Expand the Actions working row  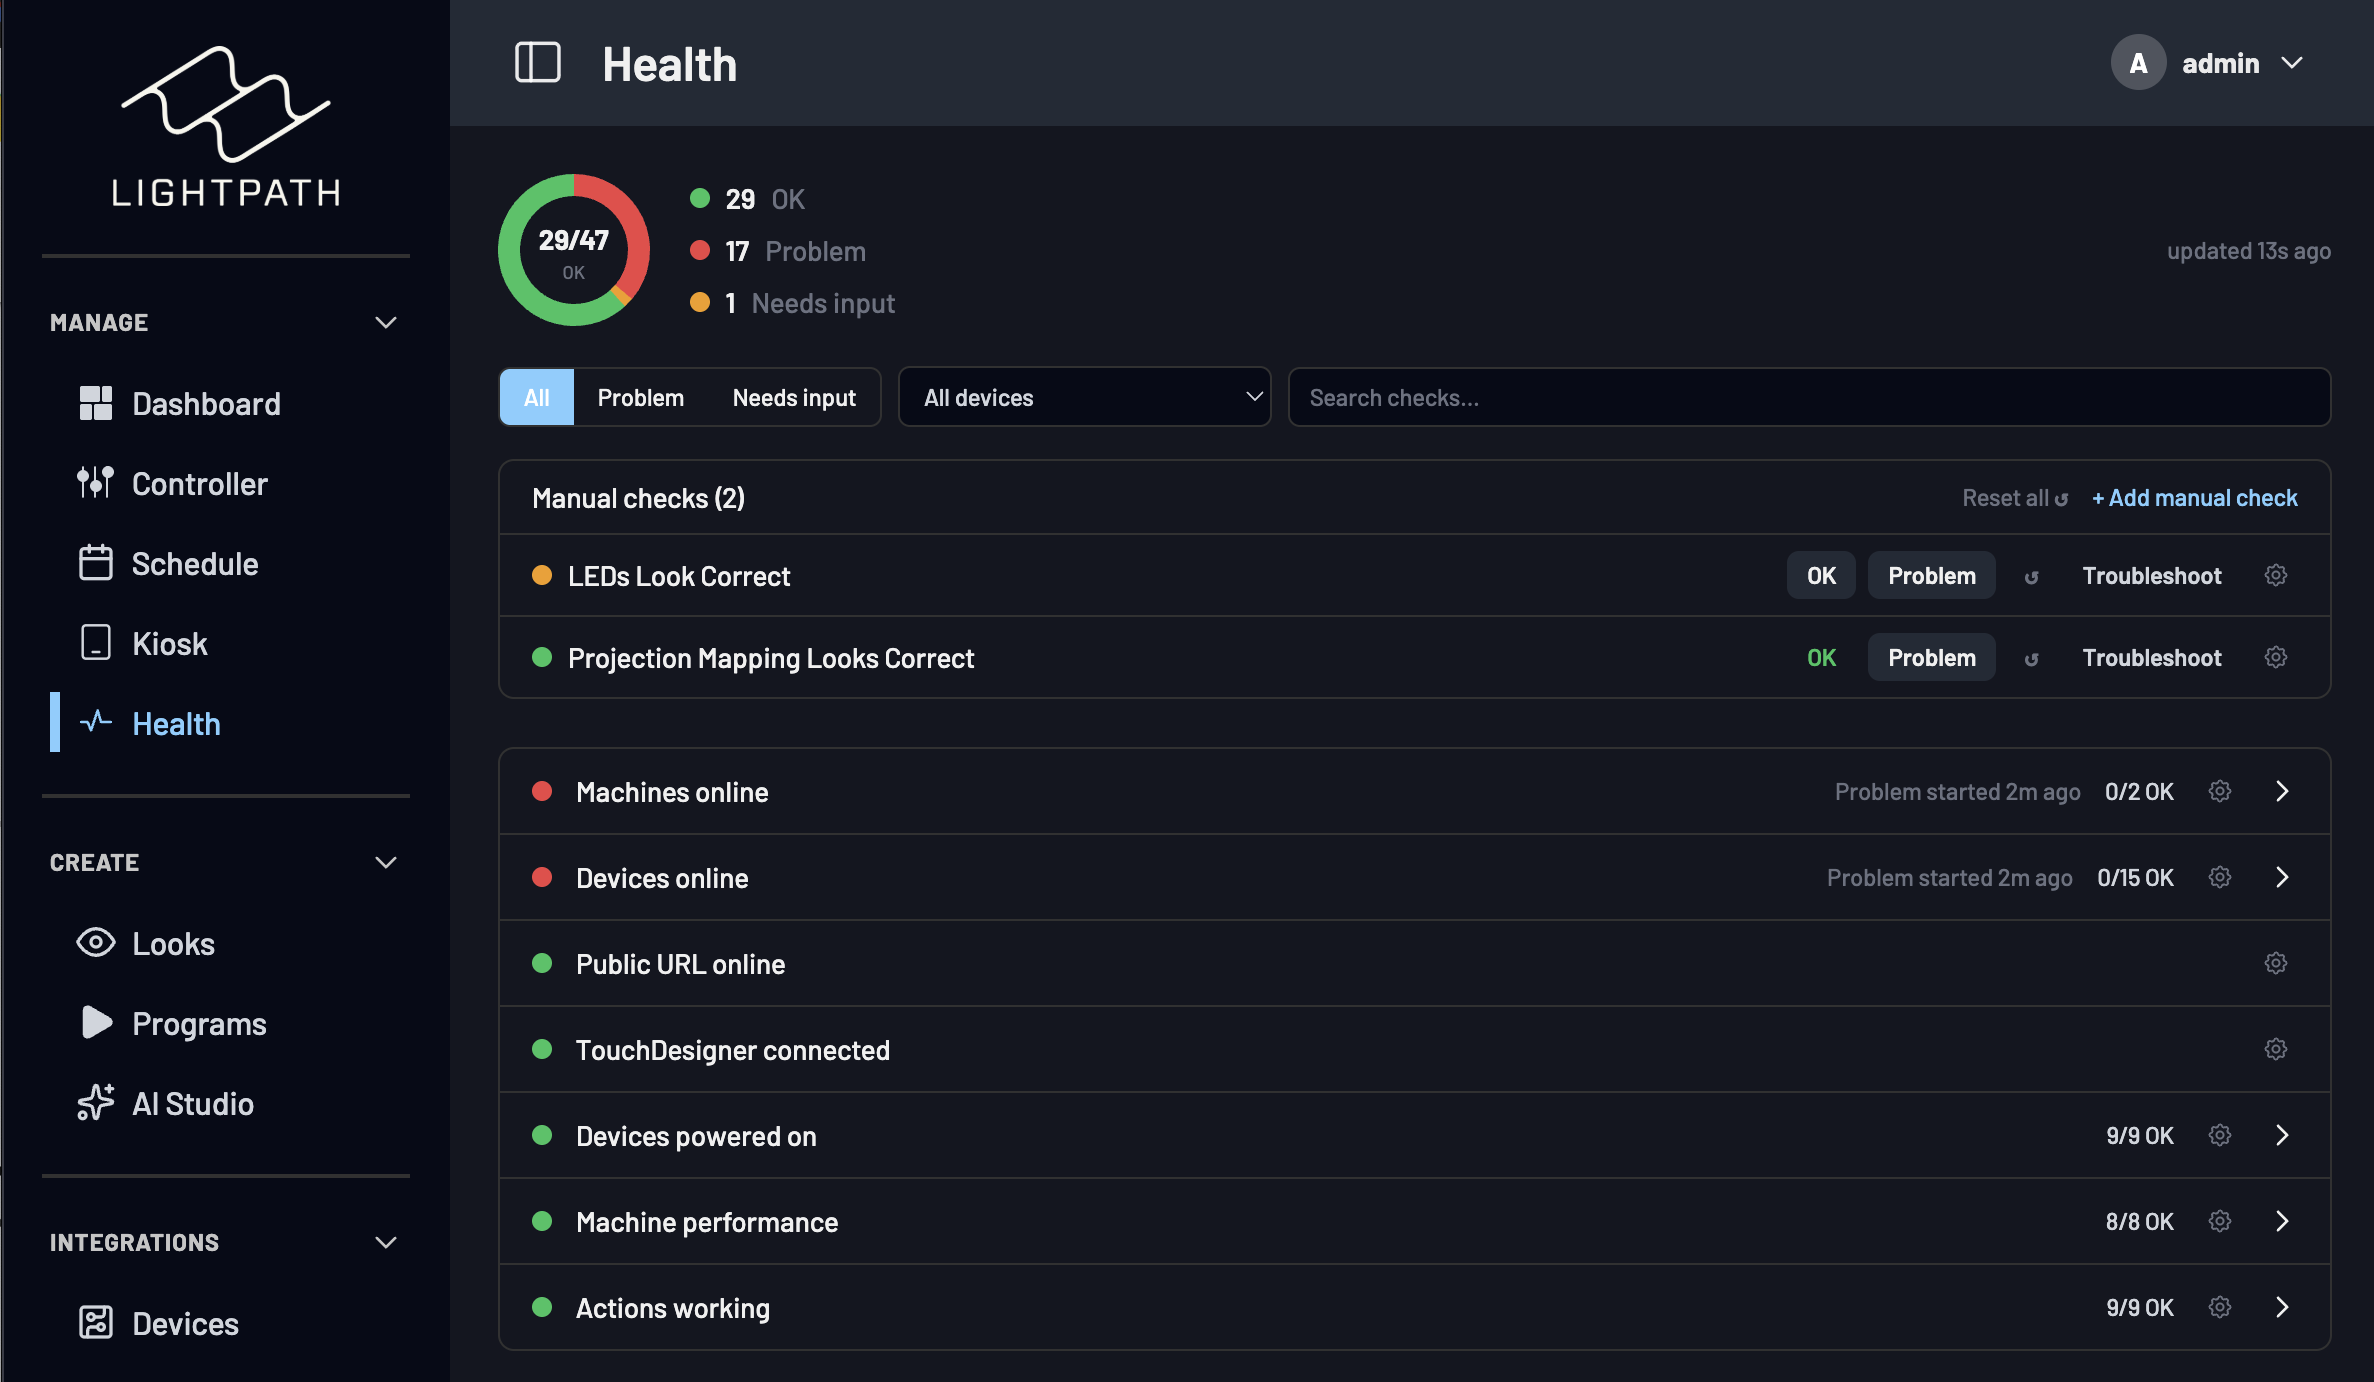[2282, 1307]
